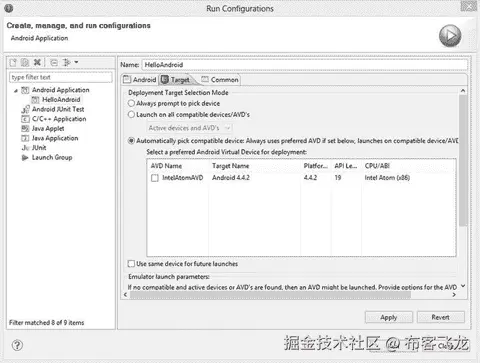The height and width of the screenshot is (363, 480).
Task: Select JUnit tree item
Action: click(39, 148)
